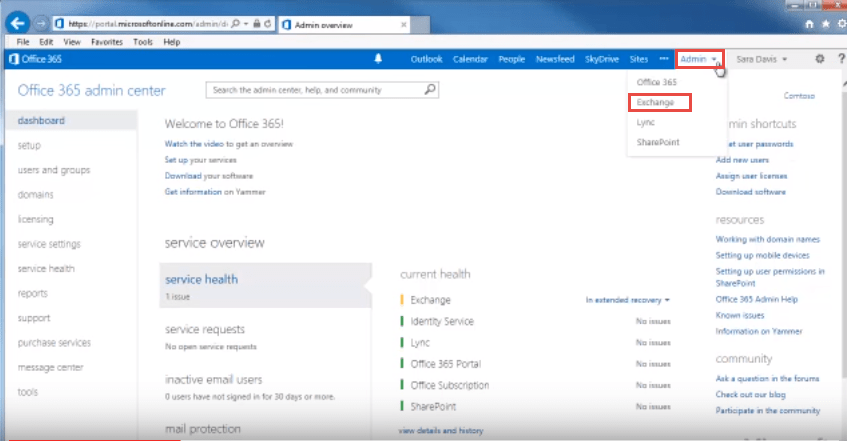Click Working with domain names resource
847x441 pixels.
[x=768, y=239]
